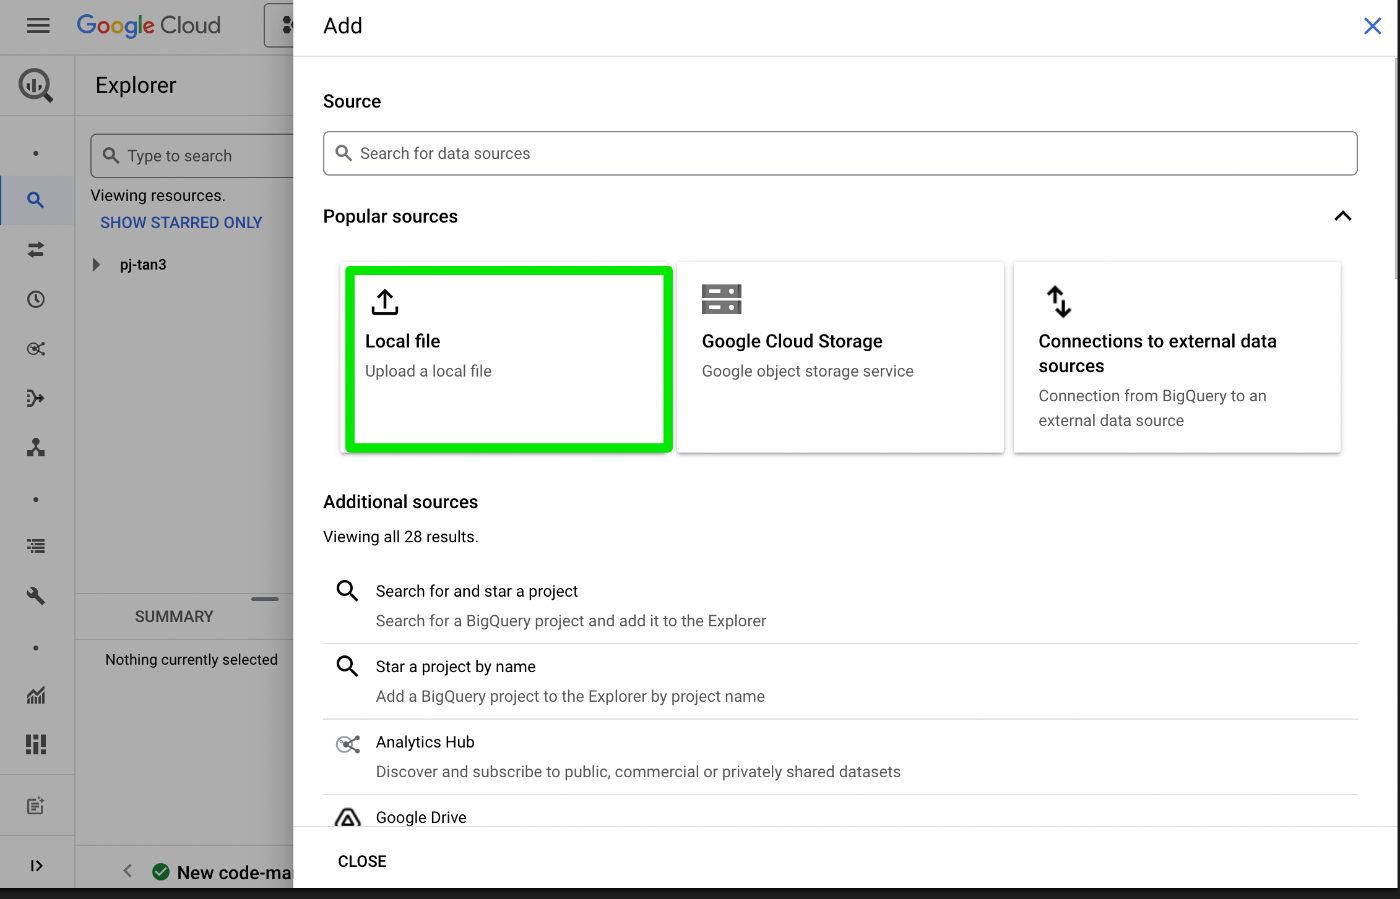
Task: Open the main hamburger navigation menu
Action: [x=38, y=26]
